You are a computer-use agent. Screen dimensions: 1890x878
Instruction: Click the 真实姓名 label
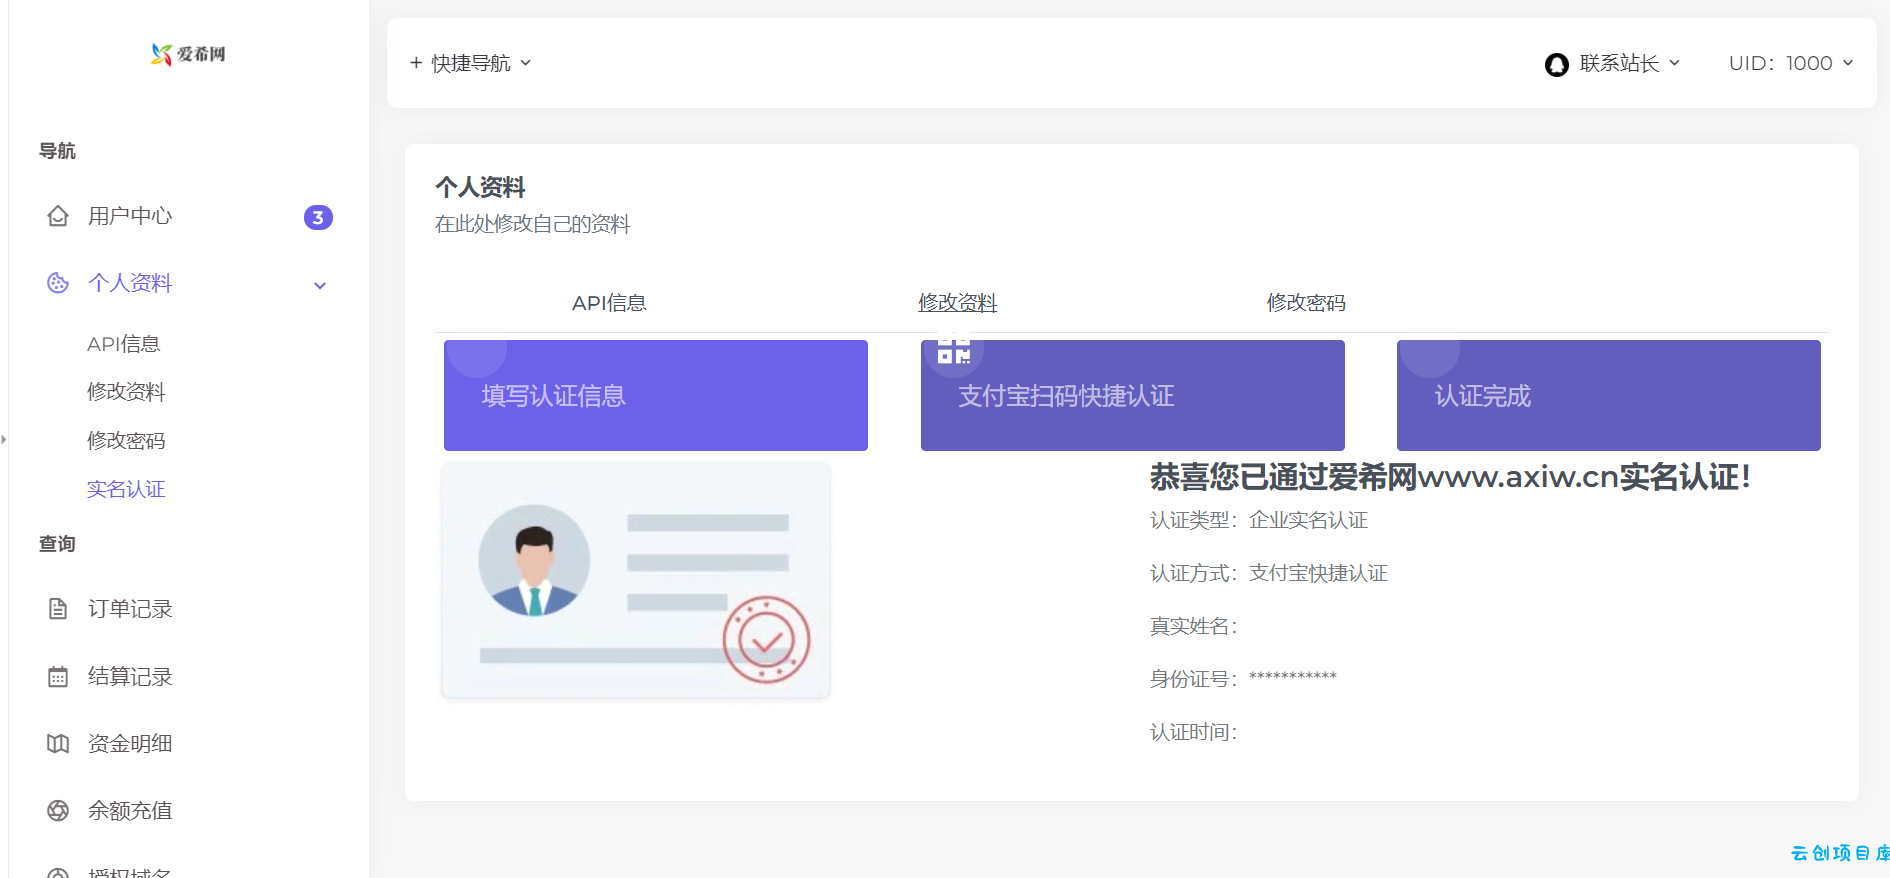pos(1194,626)
